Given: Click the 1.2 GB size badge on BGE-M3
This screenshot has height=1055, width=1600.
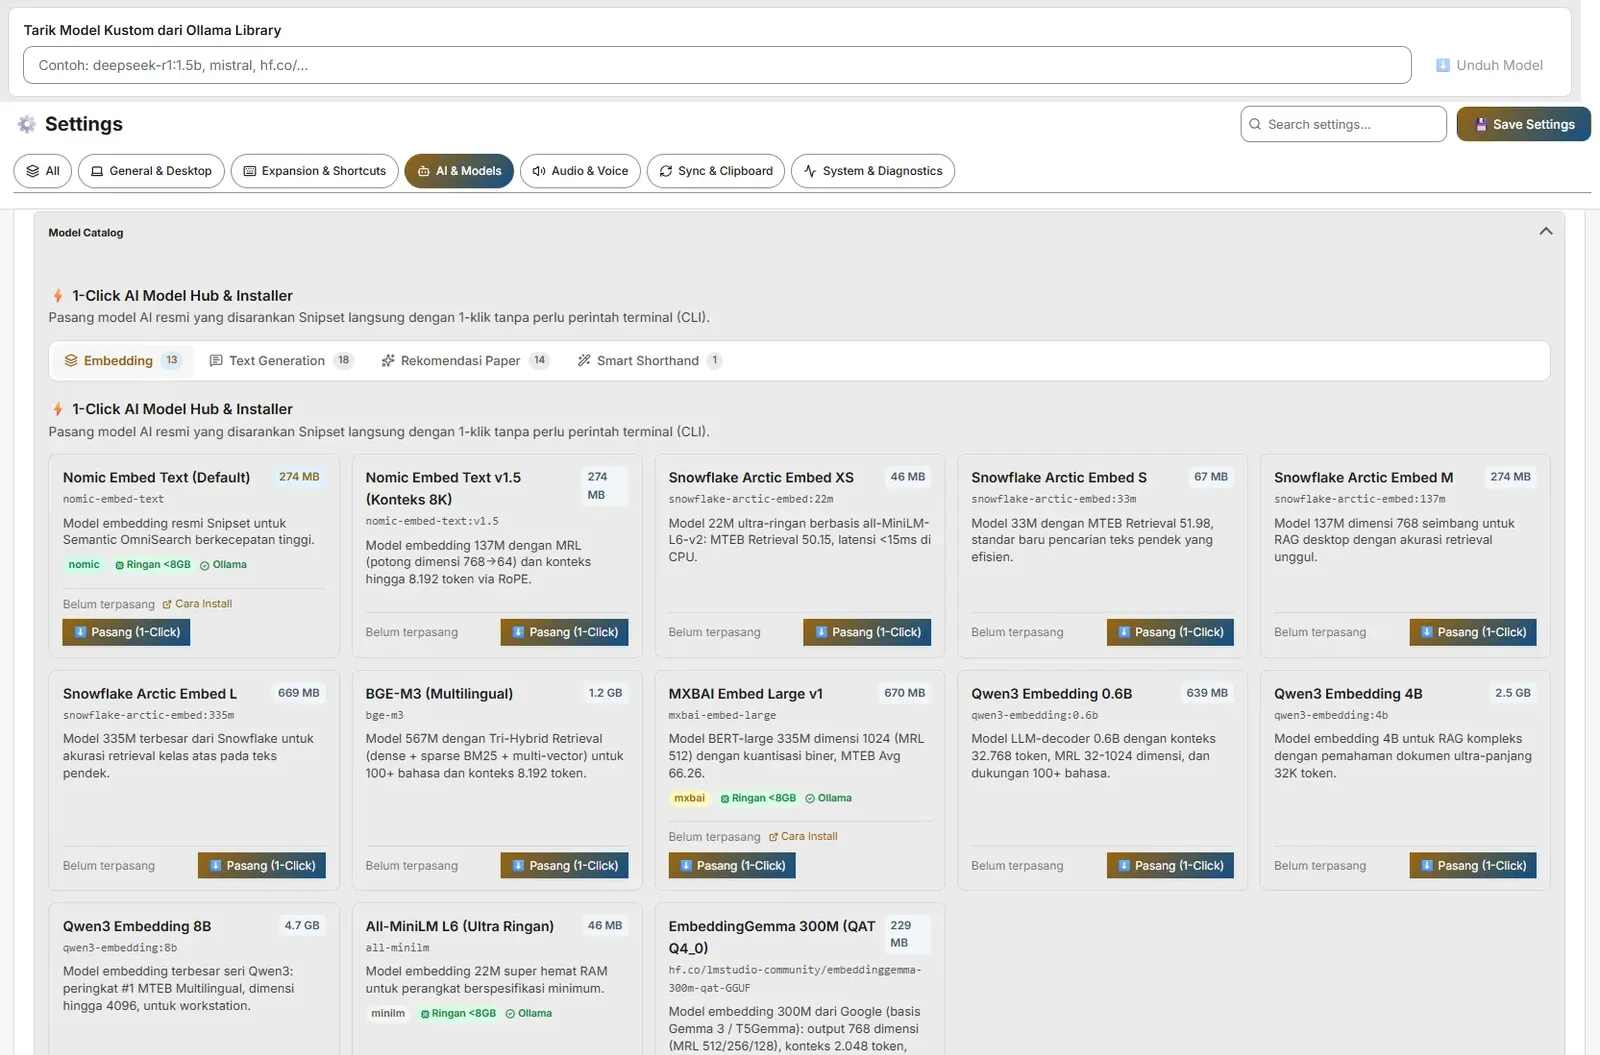Looking at the screenshot, I should (x=605, y=693).
